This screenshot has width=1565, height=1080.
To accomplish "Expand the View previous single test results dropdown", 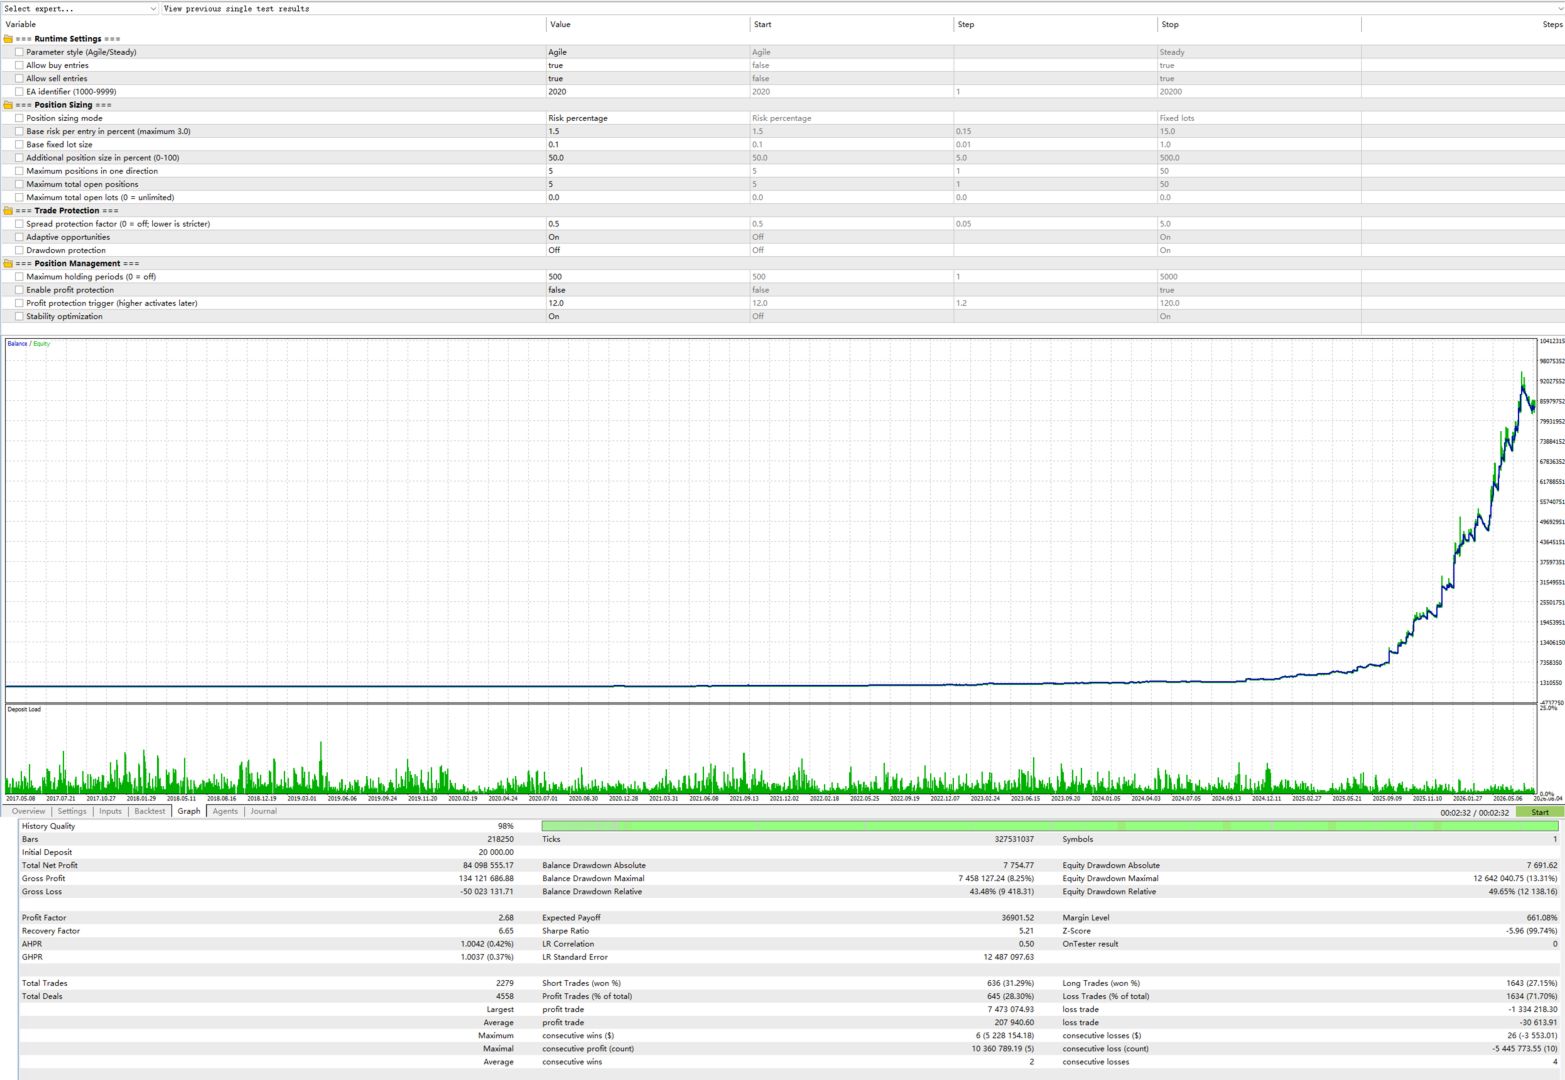I will [862, 8].
